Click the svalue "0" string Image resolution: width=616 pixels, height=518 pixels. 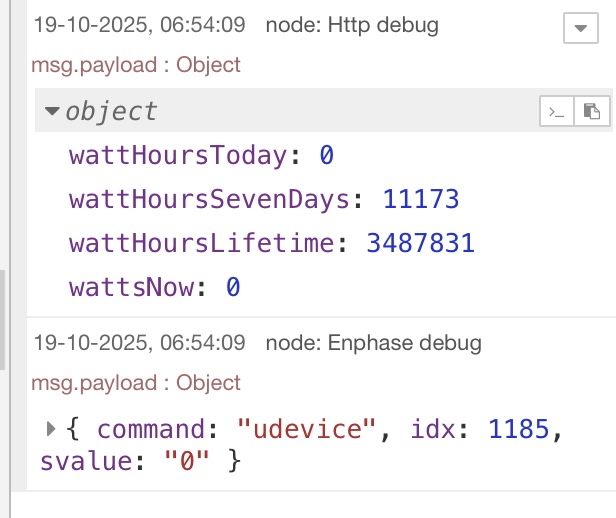pos(190,461)
